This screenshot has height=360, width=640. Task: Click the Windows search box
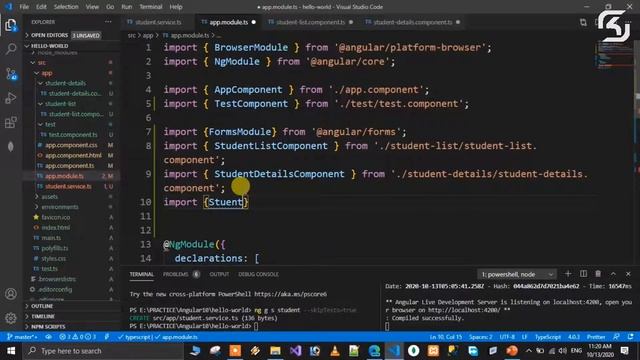[x=104, y=351]
